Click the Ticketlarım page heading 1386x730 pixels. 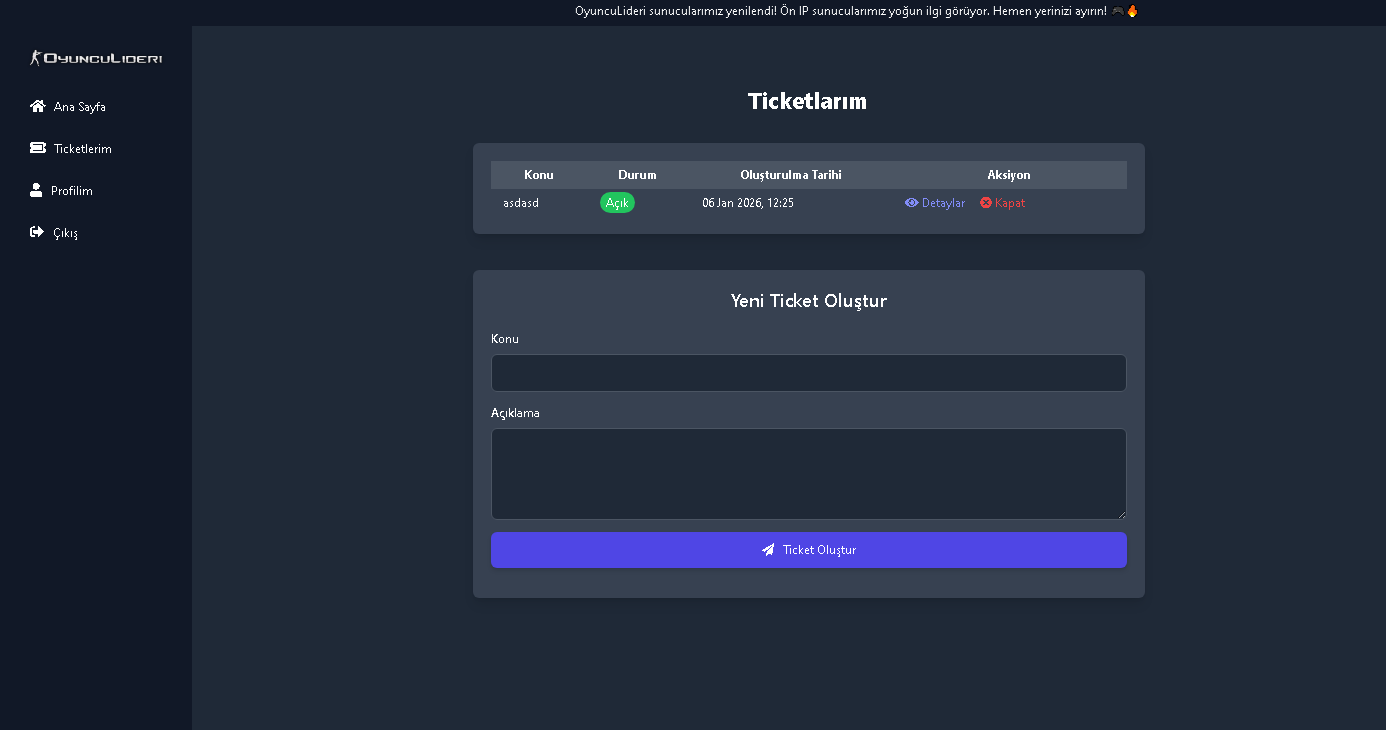(808, 101)
